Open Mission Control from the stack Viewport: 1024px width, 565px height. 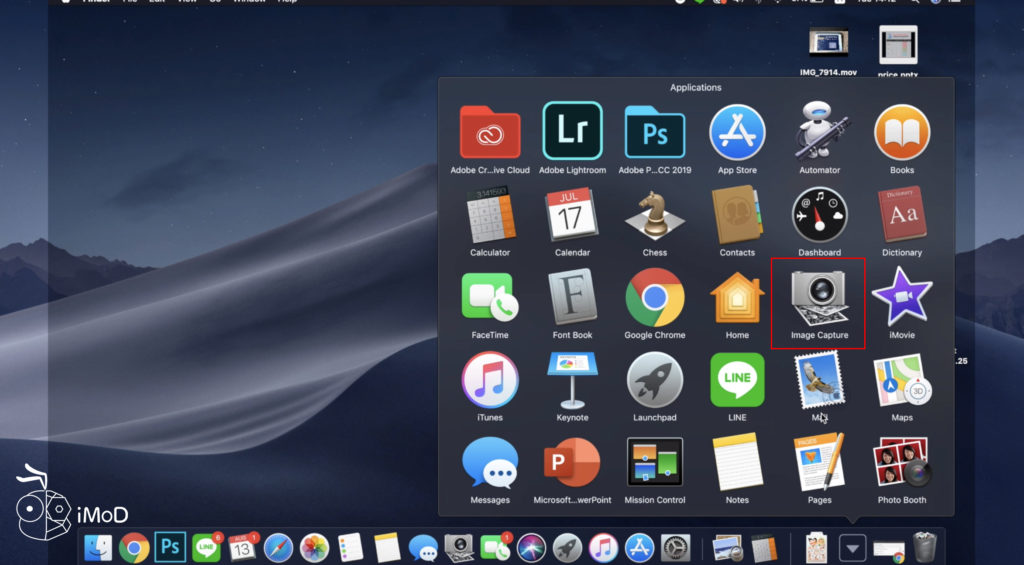[654, 462]
